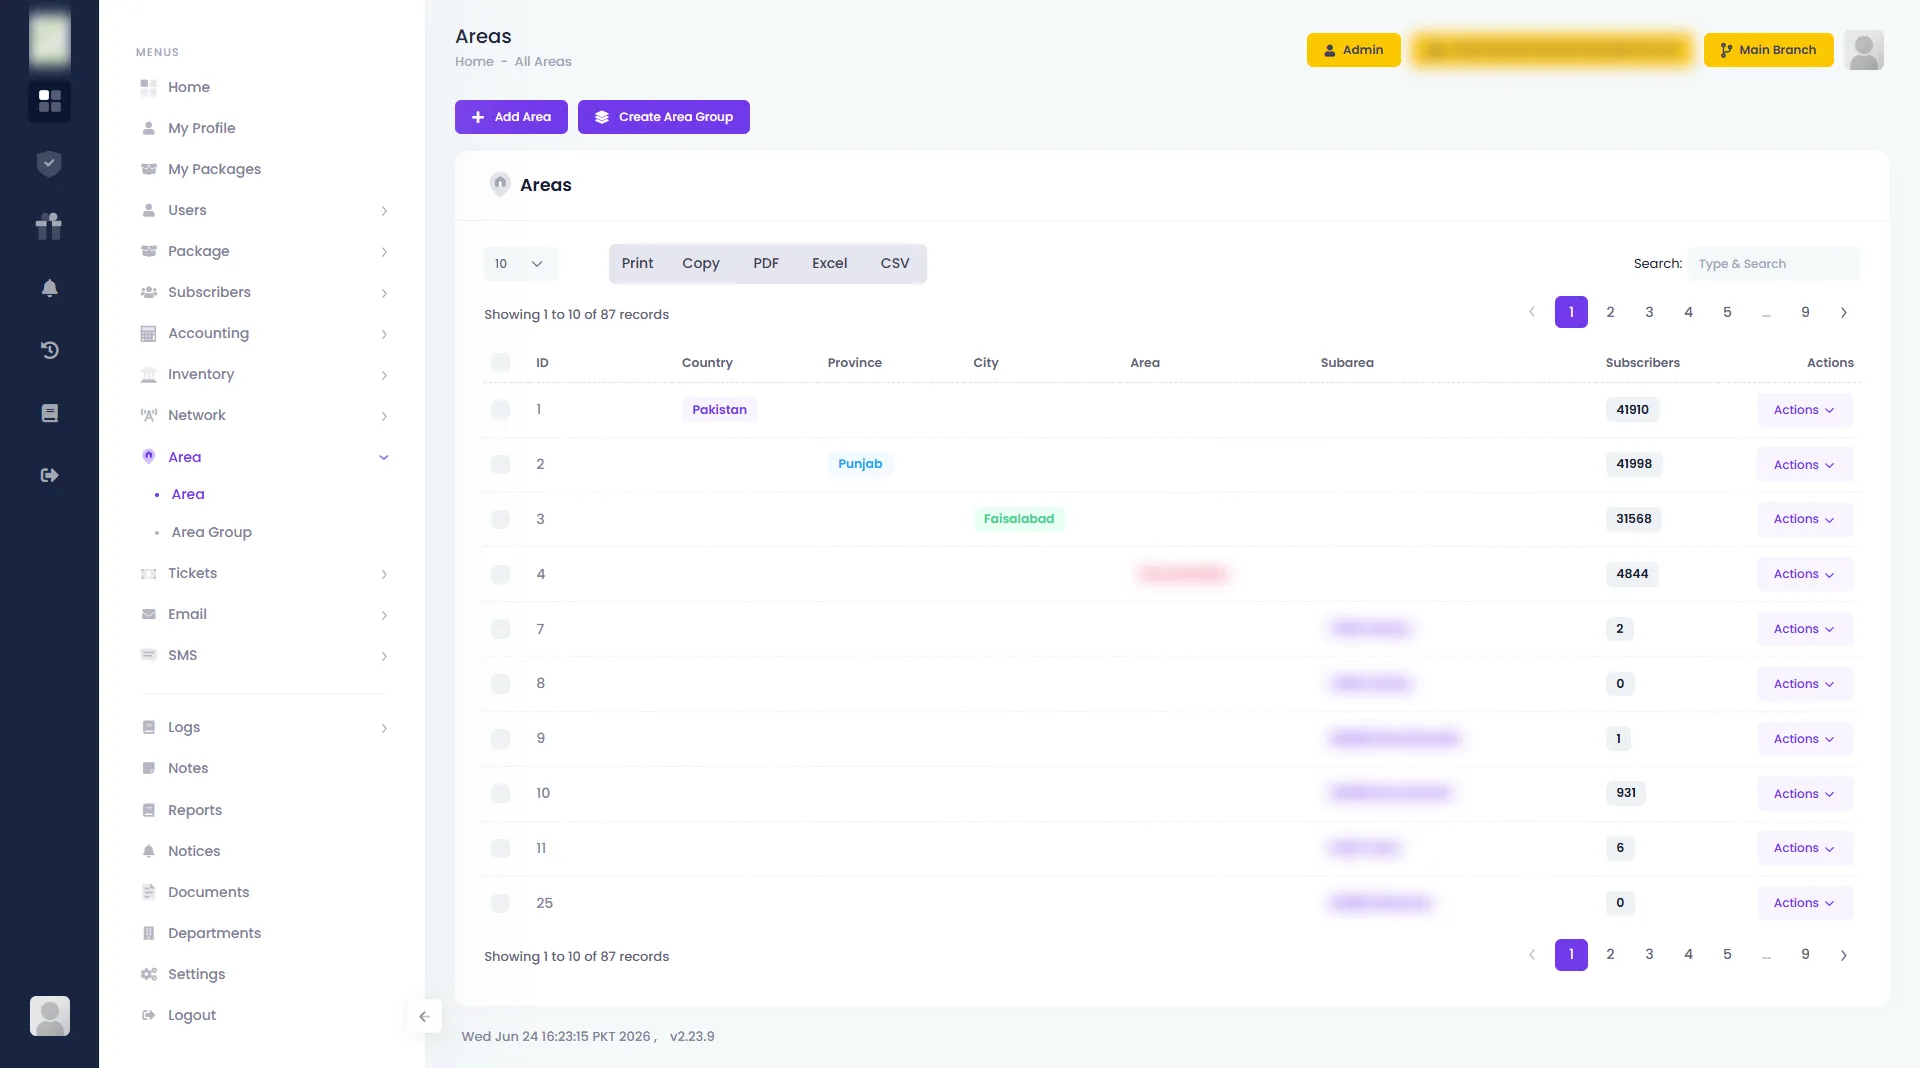The image size is (1920, 1068).
Task: Export table as CSV
Action: tap(895, 263)
